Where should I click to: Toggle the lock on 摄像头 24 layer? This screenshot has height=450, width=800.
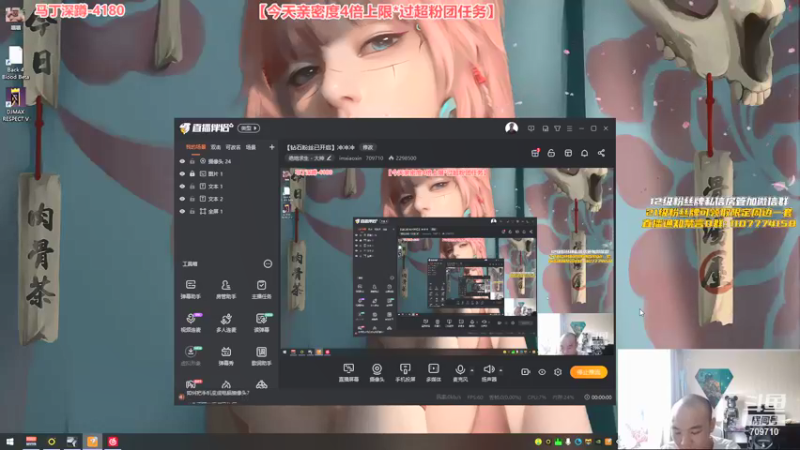(192, 161)
